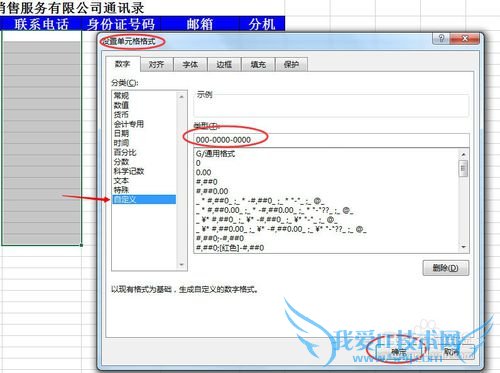Viewport: 500px width, 373px height.
Task: Open the 边框 tab
Action: pos(224,64)
